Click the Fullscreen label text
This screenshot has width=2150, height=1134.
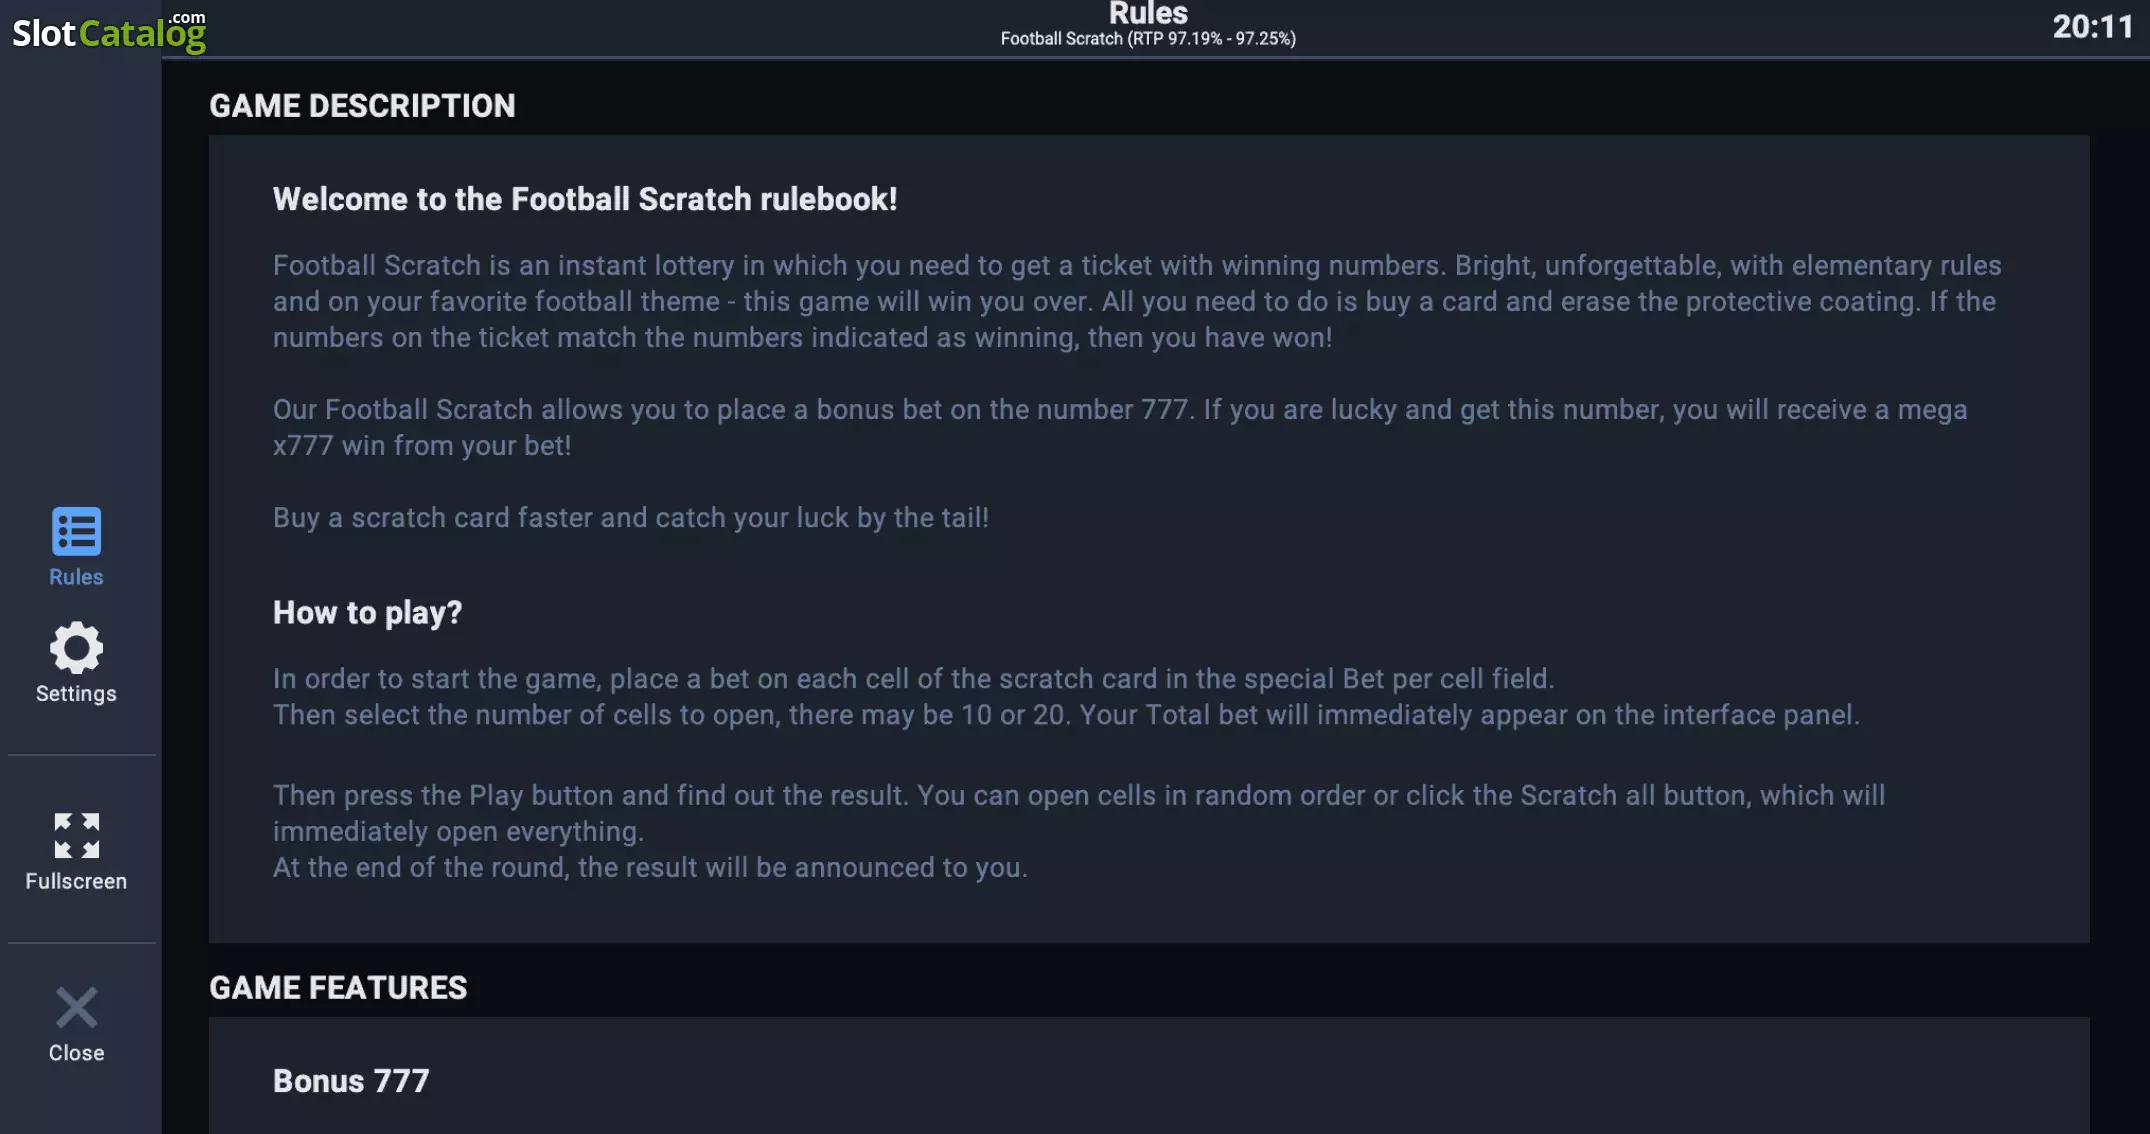76,881
